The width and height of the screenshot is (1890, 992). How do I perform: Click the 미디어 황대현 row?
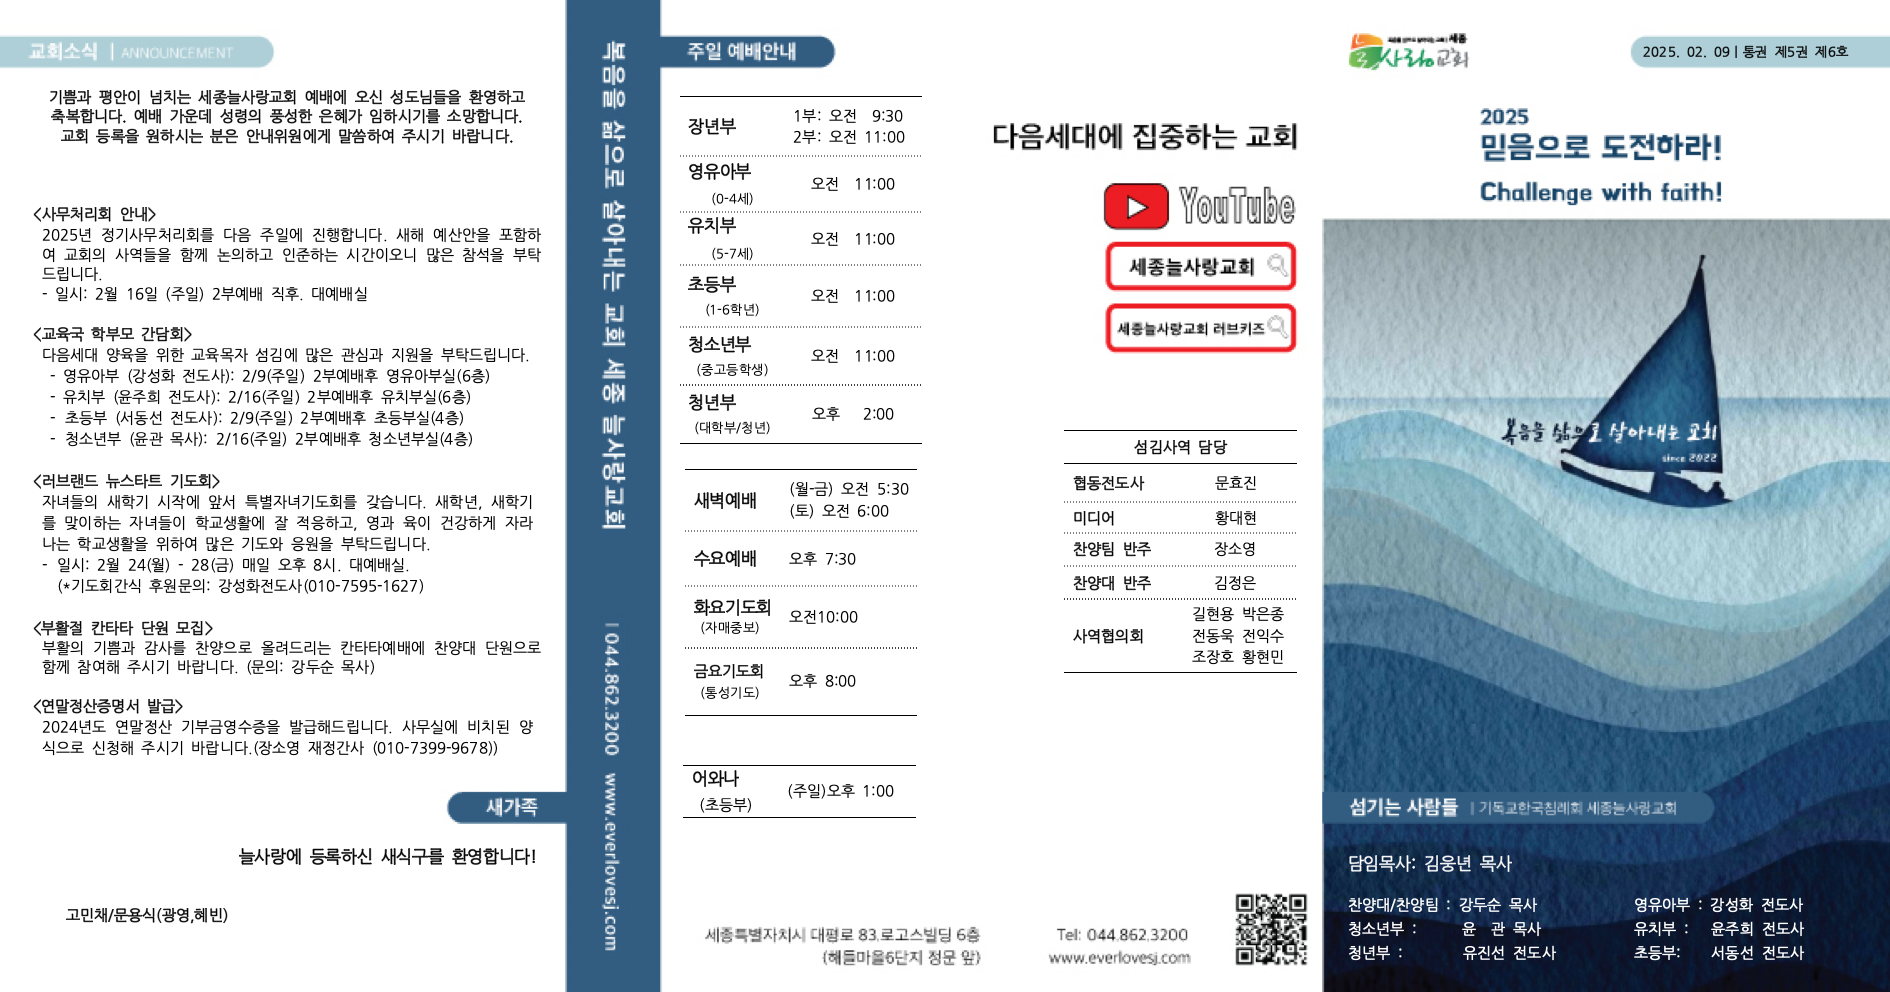click(1180, 517)
